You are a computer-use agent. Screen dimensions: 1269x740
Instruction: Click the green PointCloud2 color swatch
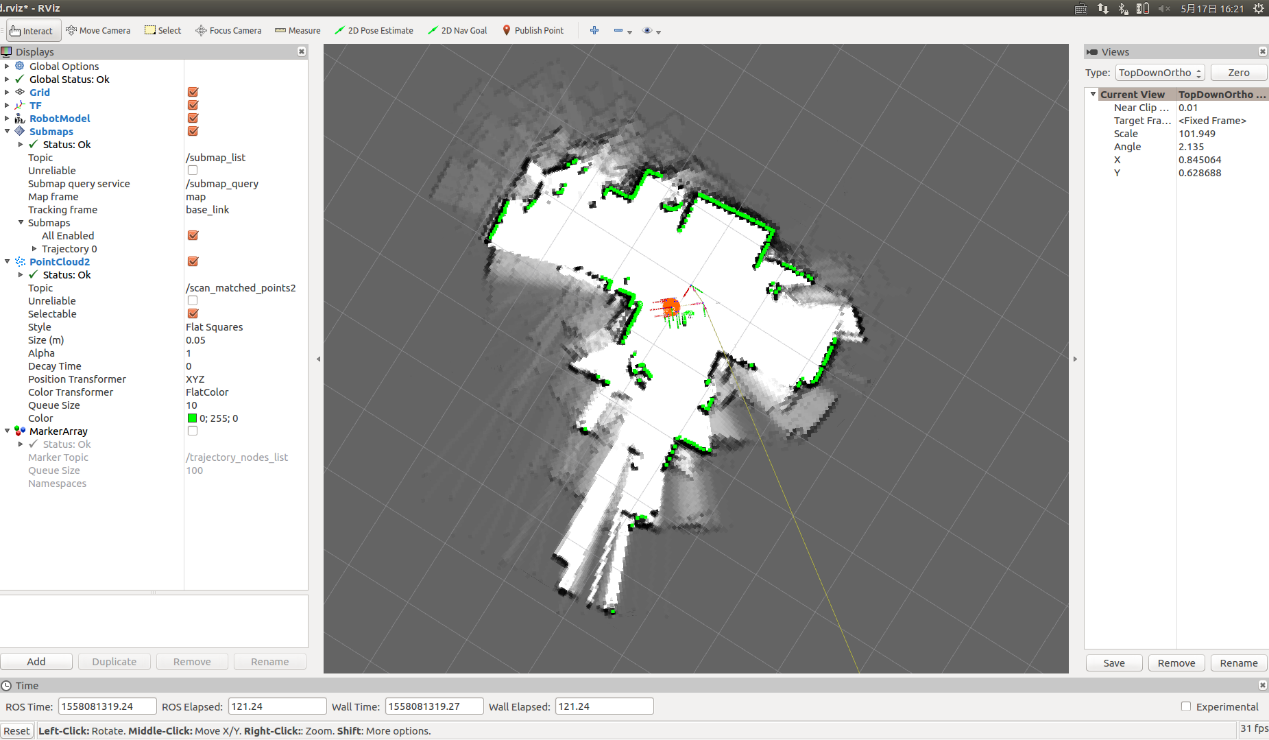[x=193, y=418]
